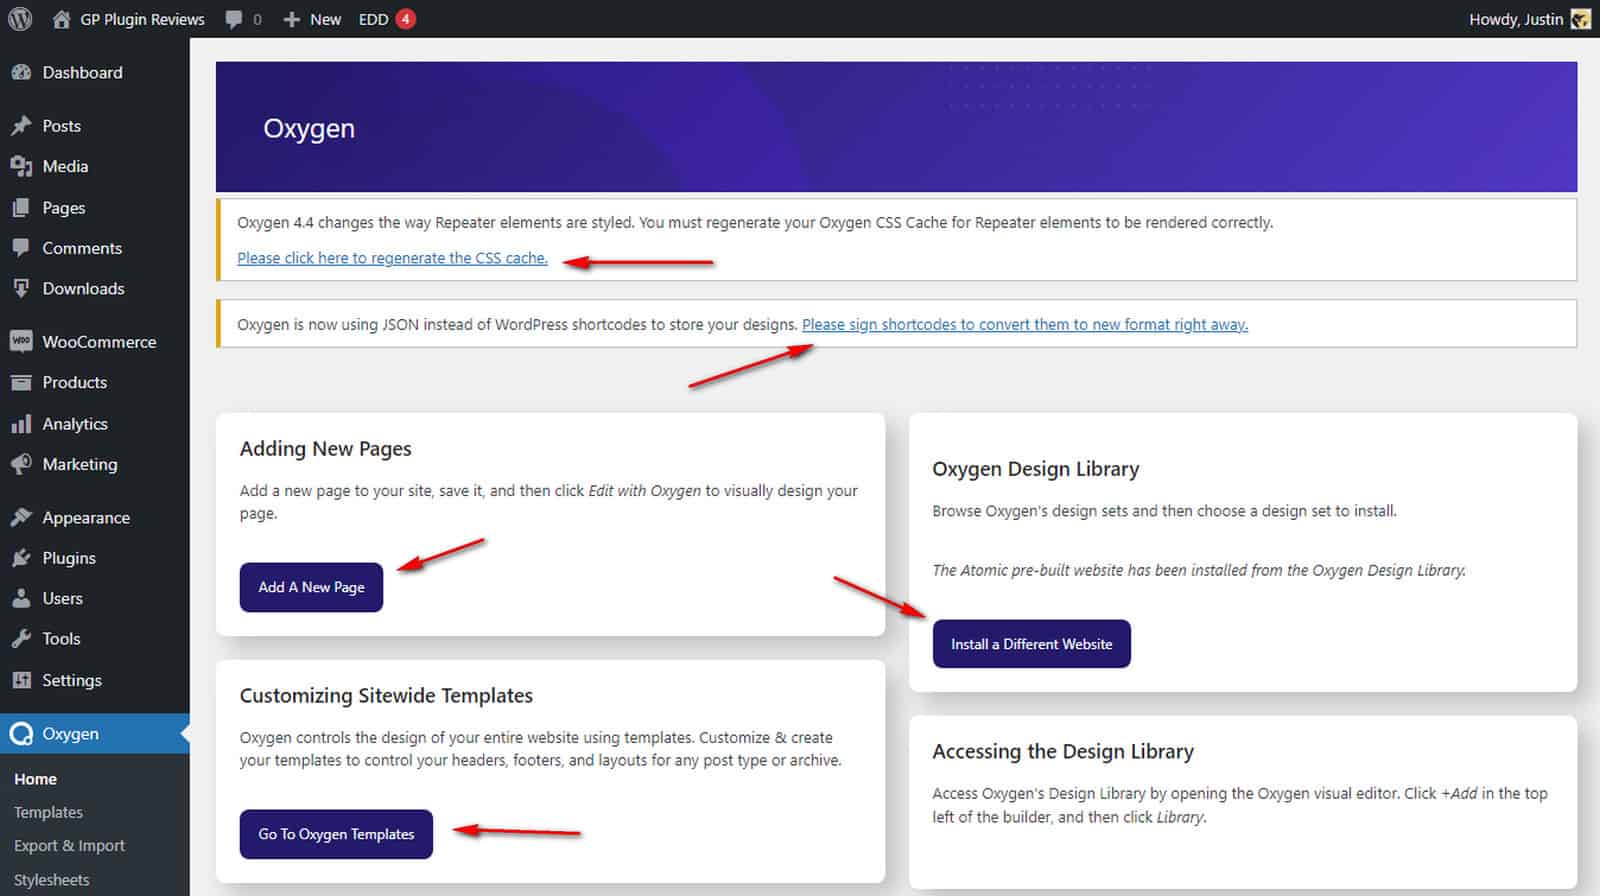
Task: Click the Settings sliders icon
Action: (21, 680)
